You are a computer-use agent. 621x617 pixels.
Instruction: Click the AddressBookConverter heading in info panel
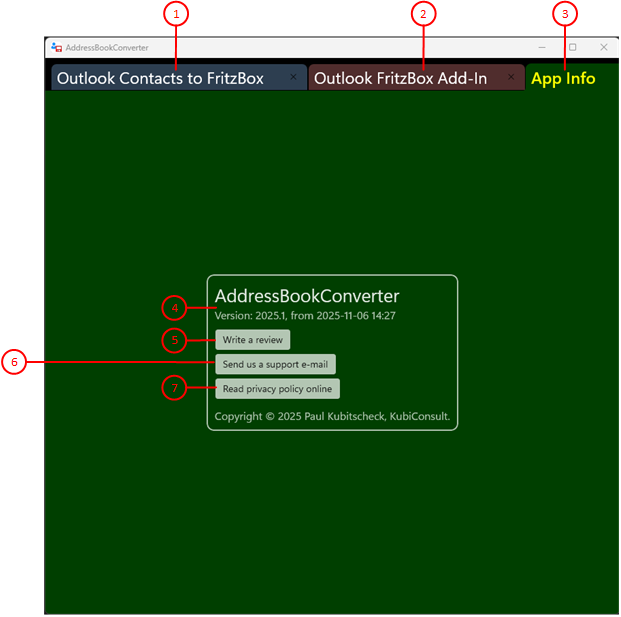pos(307,296)
